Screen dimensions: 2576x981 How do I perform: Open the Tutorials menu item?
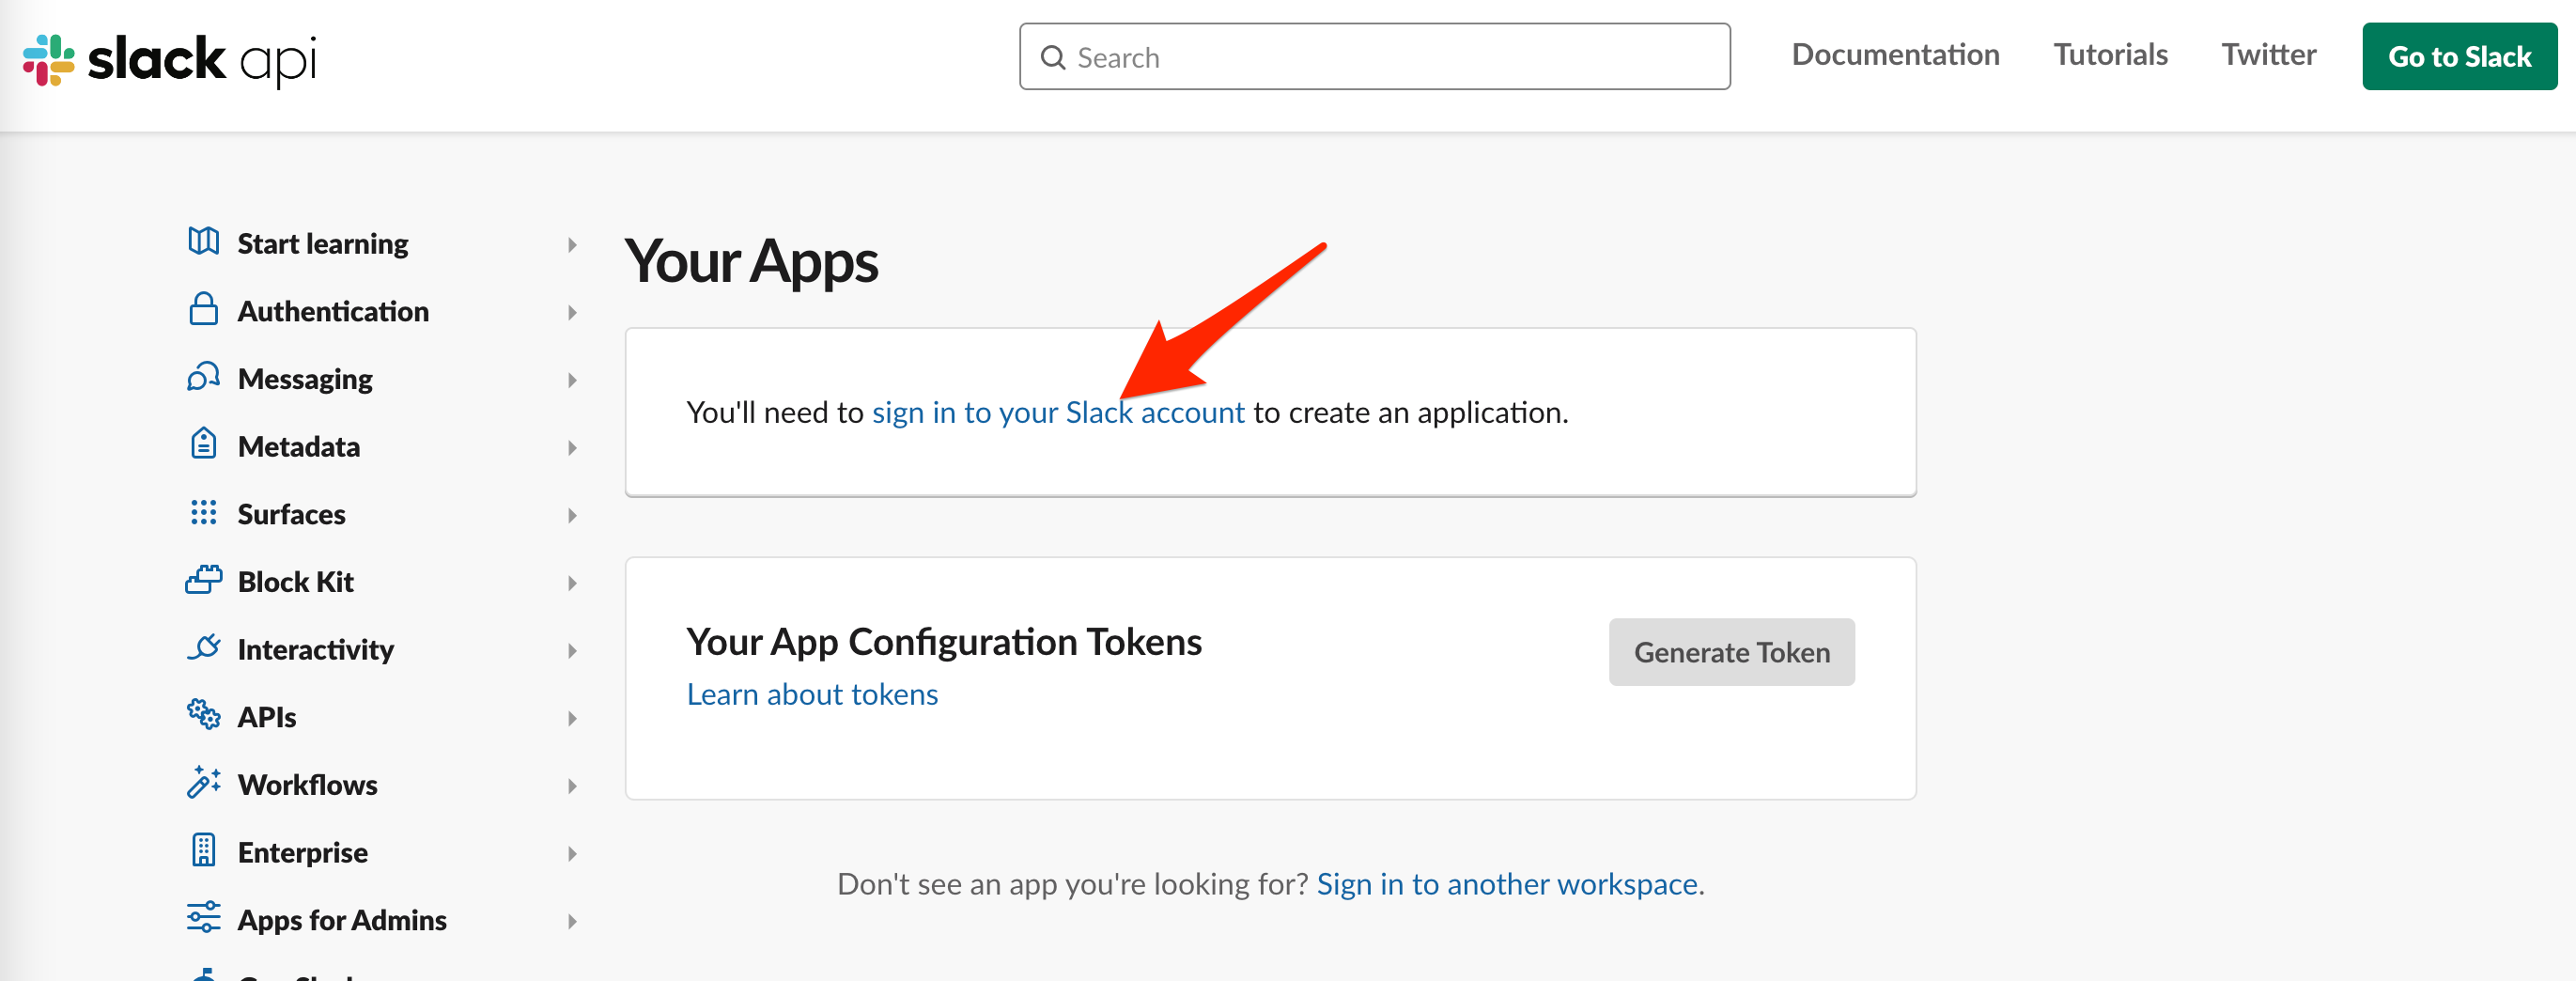(x=2110, y=55)
